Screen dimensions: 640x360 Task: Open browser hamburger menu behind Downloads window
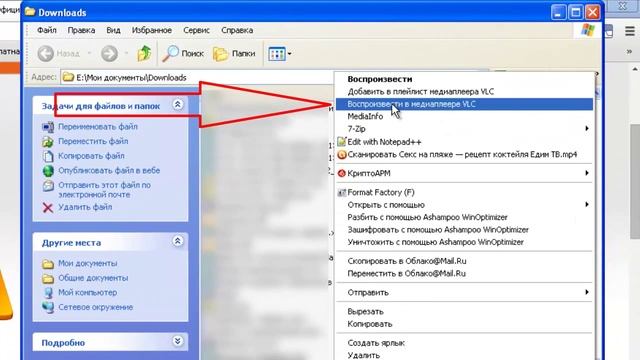coord(630,31)
